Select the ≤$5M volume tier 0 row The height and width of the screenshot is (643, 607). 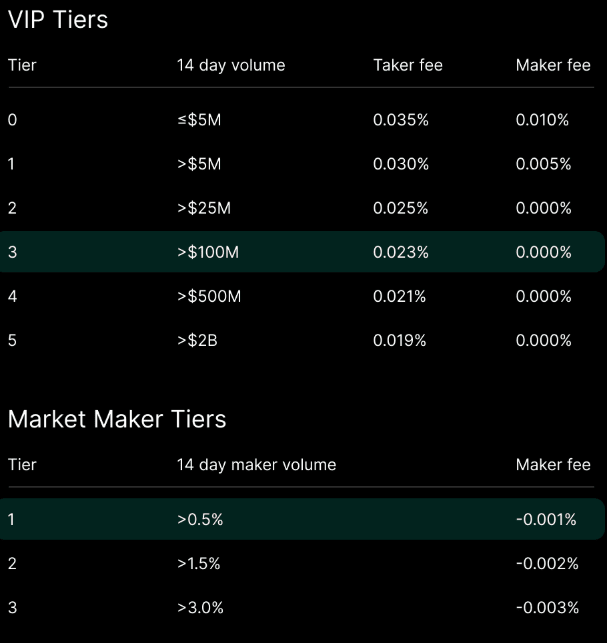(x=302, y=120)
